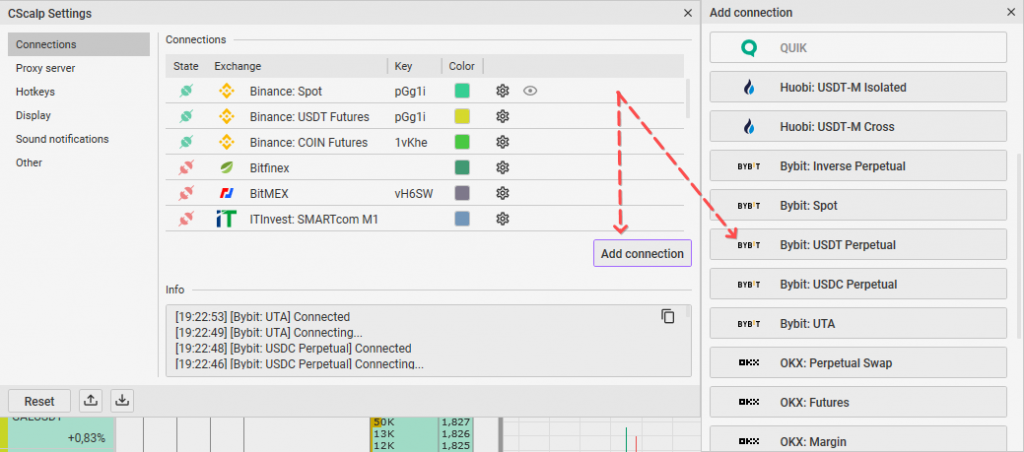Open settings gear for Binance: USDT Futures
Screen dimensions: 1024x452
tap(502, 116)
